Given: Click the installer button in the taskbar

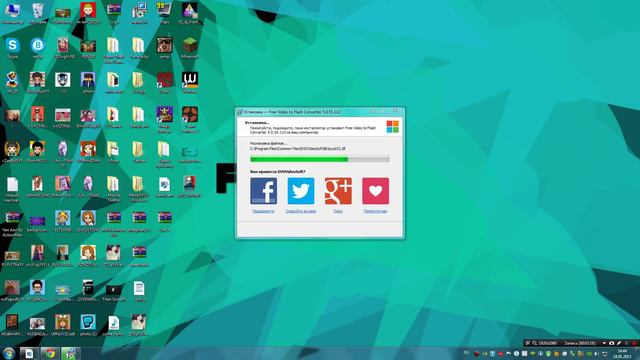Looking at the screenshot, I should [71, 353].
